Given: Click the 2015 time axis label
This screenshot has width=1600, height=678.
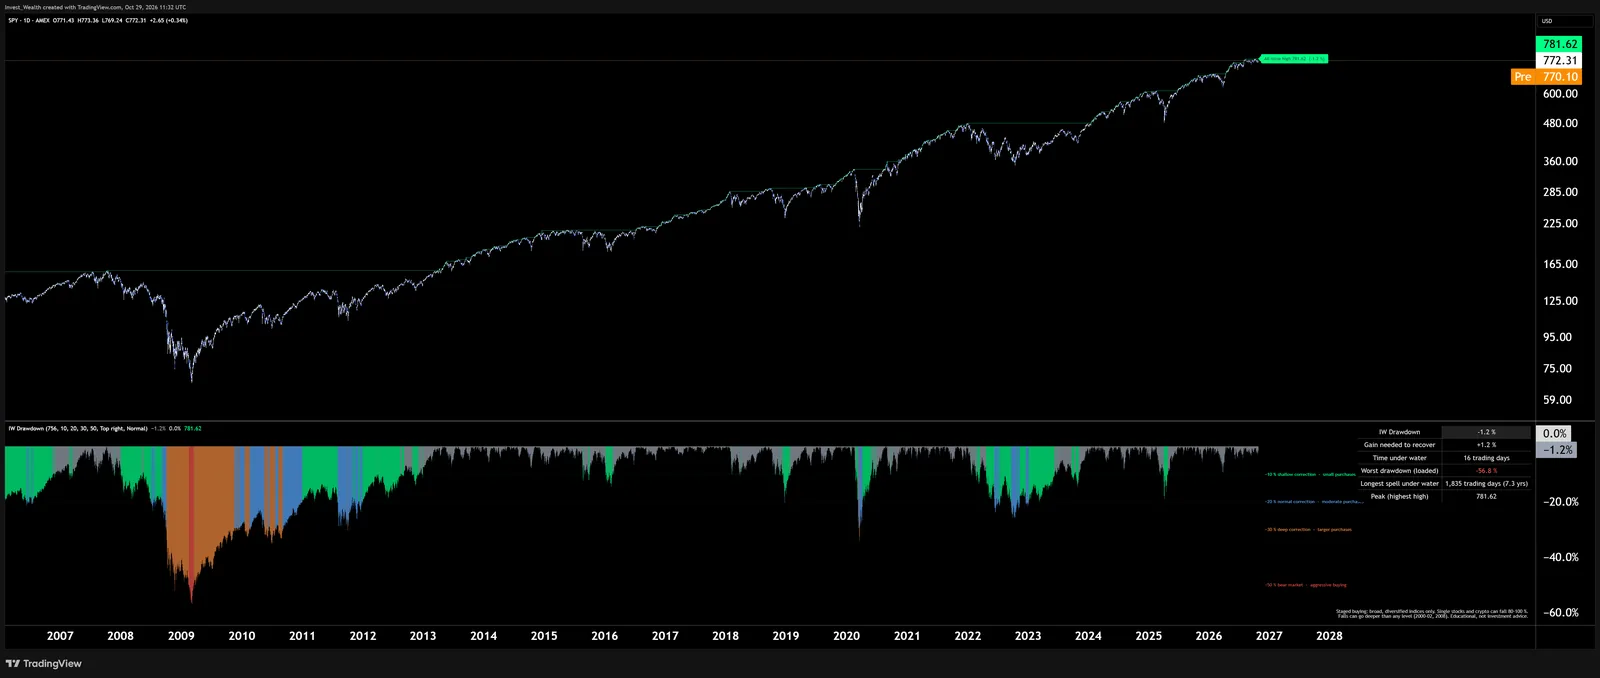Looking at the screenshot, I should (544, 636).
